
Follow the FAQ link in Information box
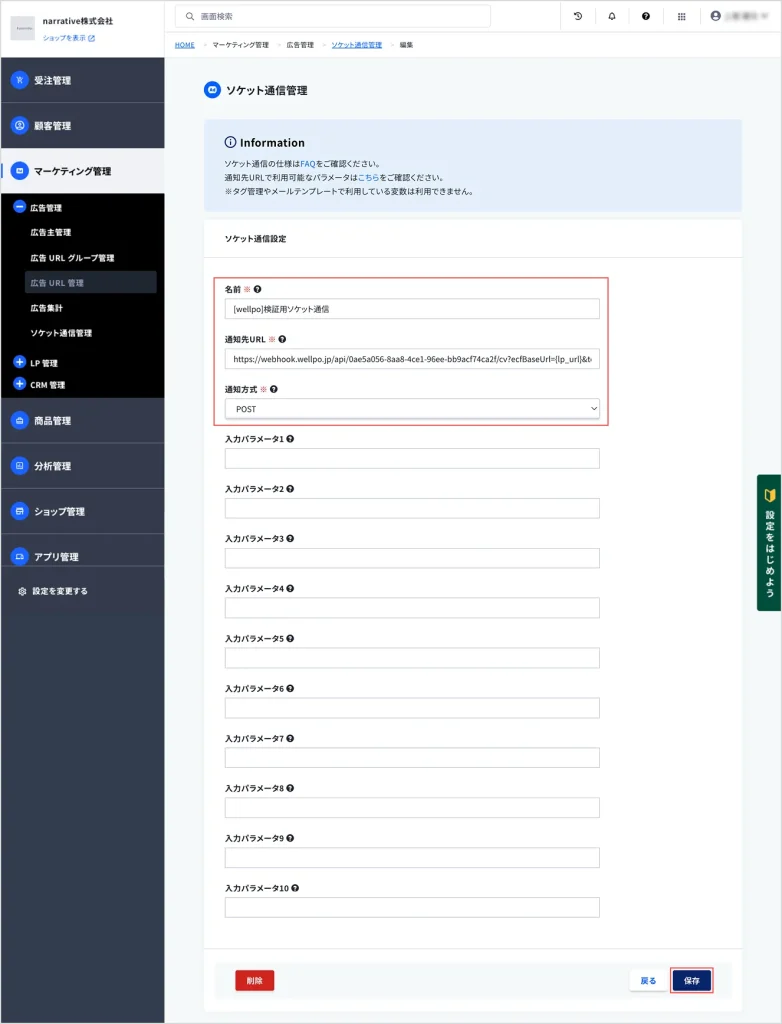[308, 163]
